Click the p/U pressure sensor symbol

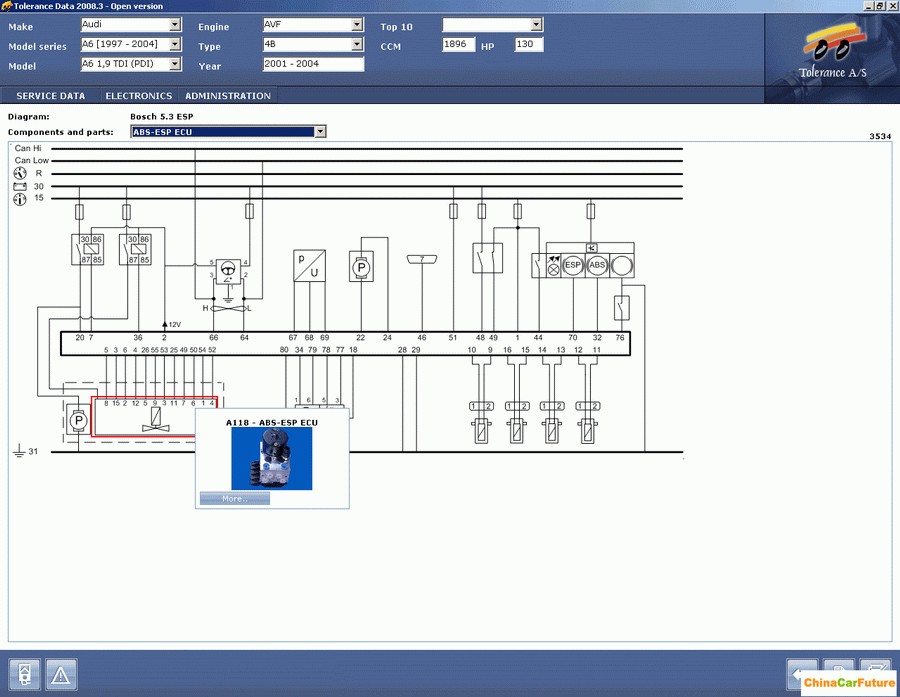point(308,265)
